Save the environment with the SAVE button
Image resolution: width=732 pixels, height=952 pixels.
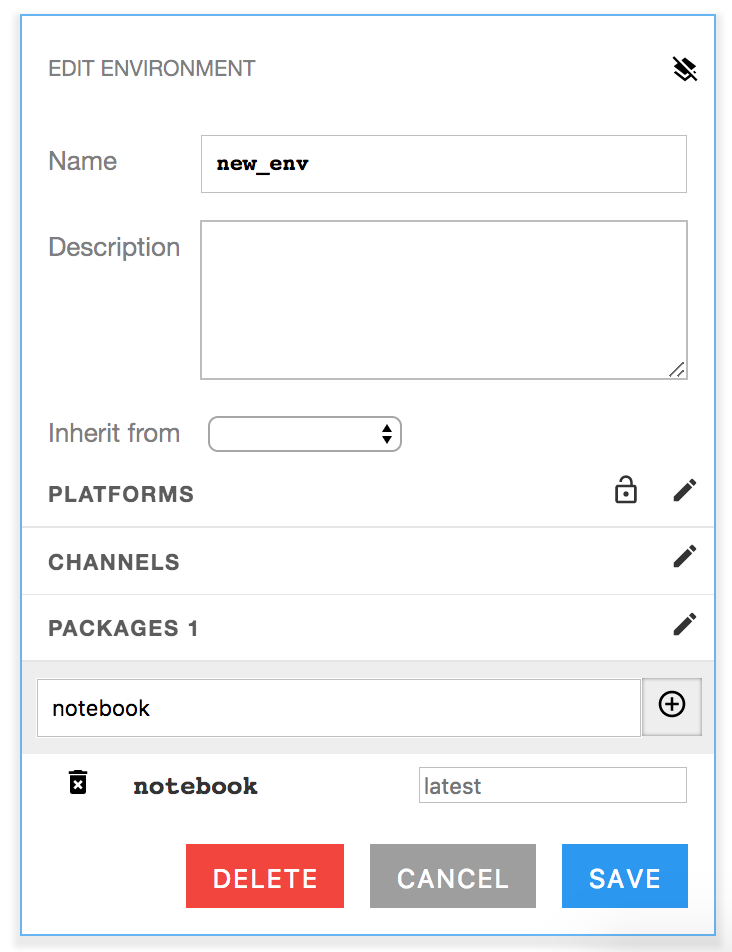coord(625,877)
